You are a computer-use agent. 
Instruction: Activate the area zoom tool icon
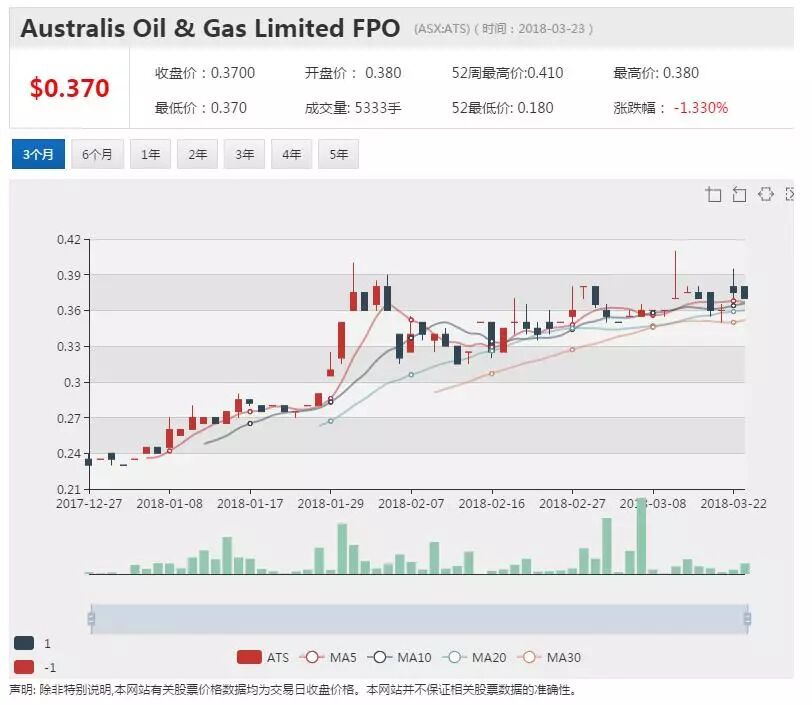(713, 194)
